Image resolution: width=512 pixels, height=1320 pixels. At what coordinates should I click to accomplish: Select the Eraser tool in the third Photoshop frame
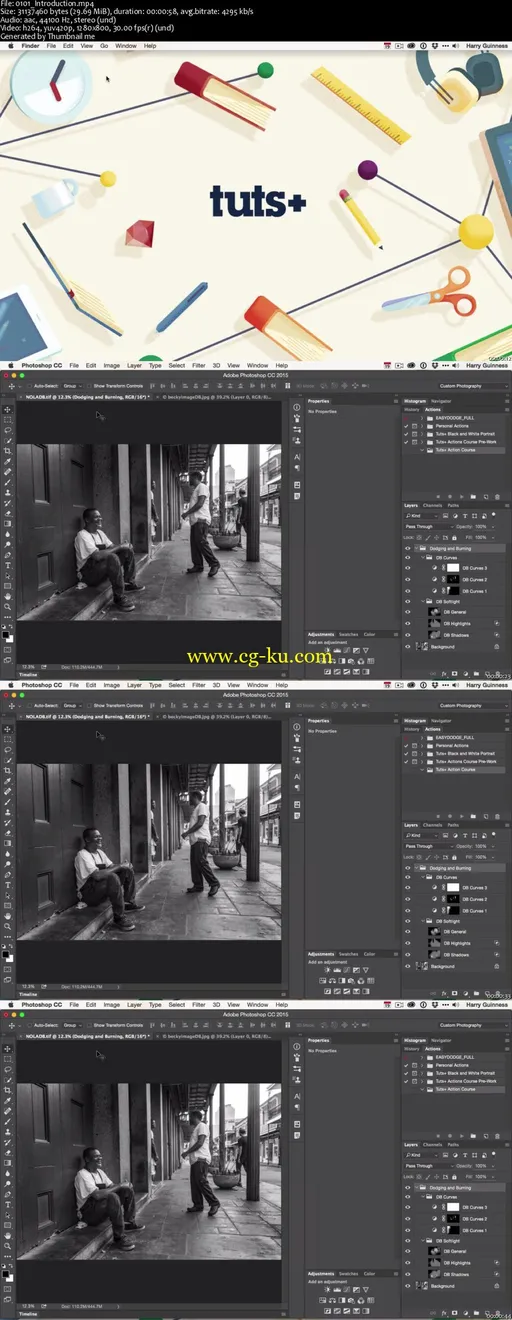pyautogui.click(x=8, y=1151)
